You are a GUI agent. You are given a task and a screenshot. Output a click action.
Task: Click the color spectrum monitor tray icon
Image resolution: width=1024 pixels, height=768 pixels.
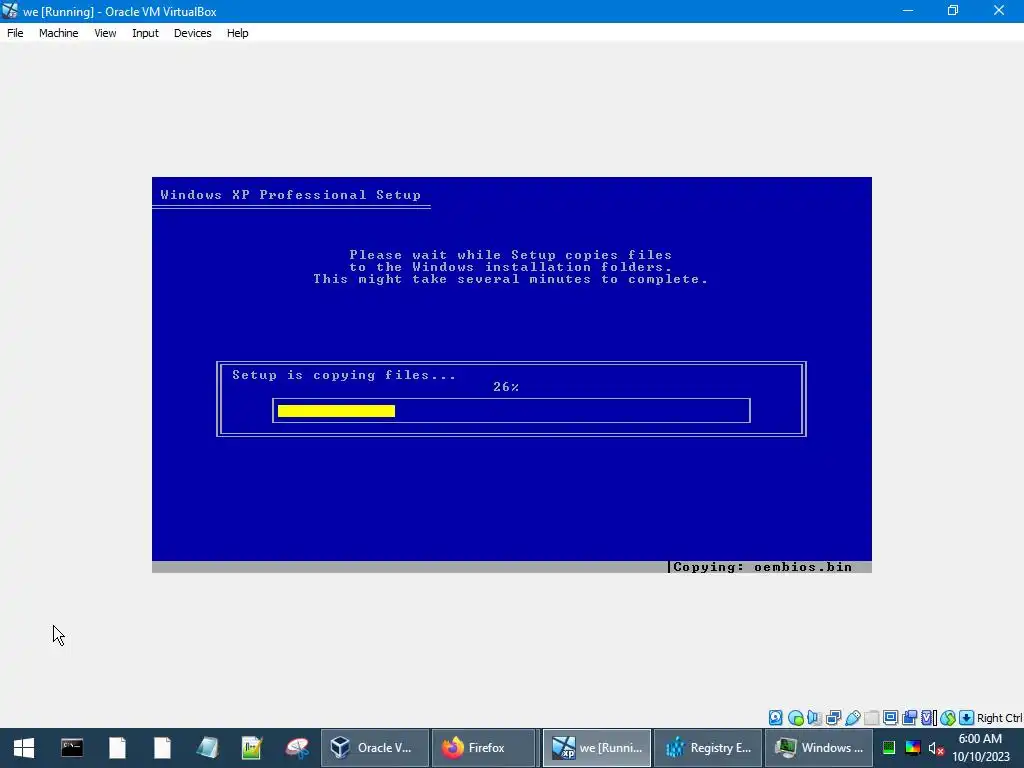913,748
